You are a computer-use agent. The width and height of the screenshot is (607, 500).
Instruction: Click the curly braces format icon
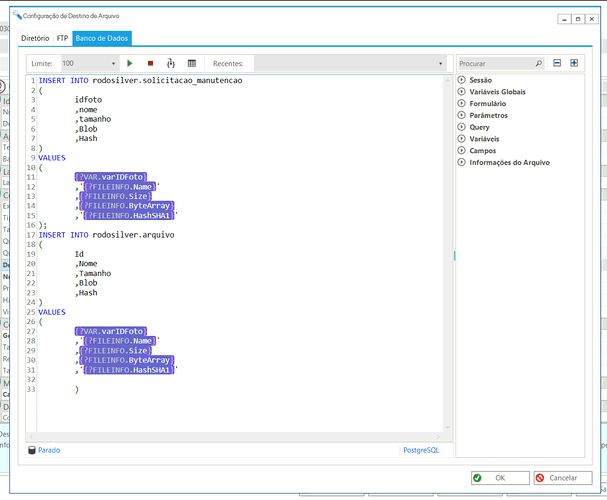point(171,63)
